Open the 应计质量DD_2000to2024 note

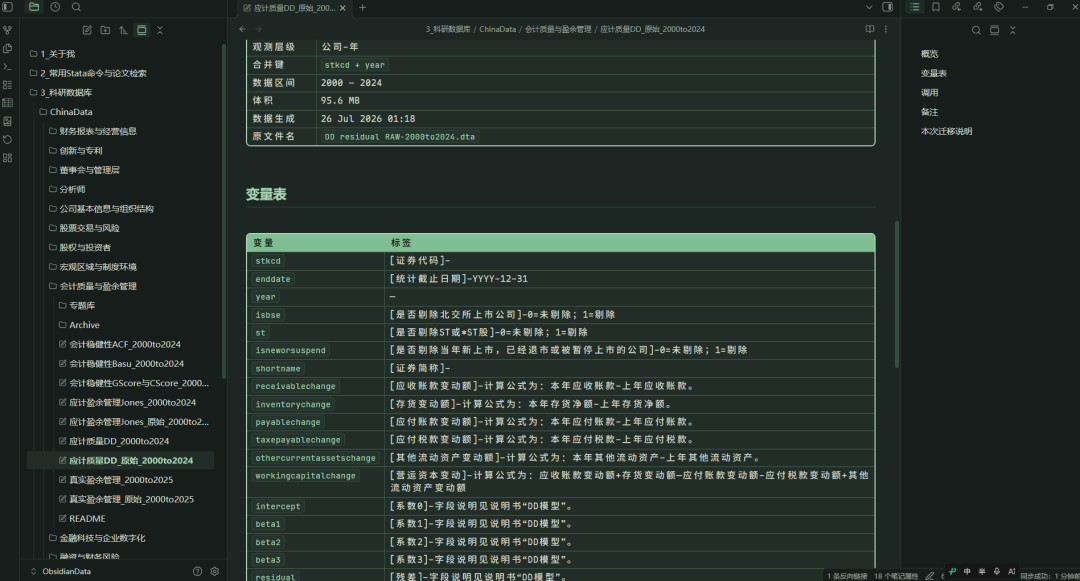[x=121, y=441]
